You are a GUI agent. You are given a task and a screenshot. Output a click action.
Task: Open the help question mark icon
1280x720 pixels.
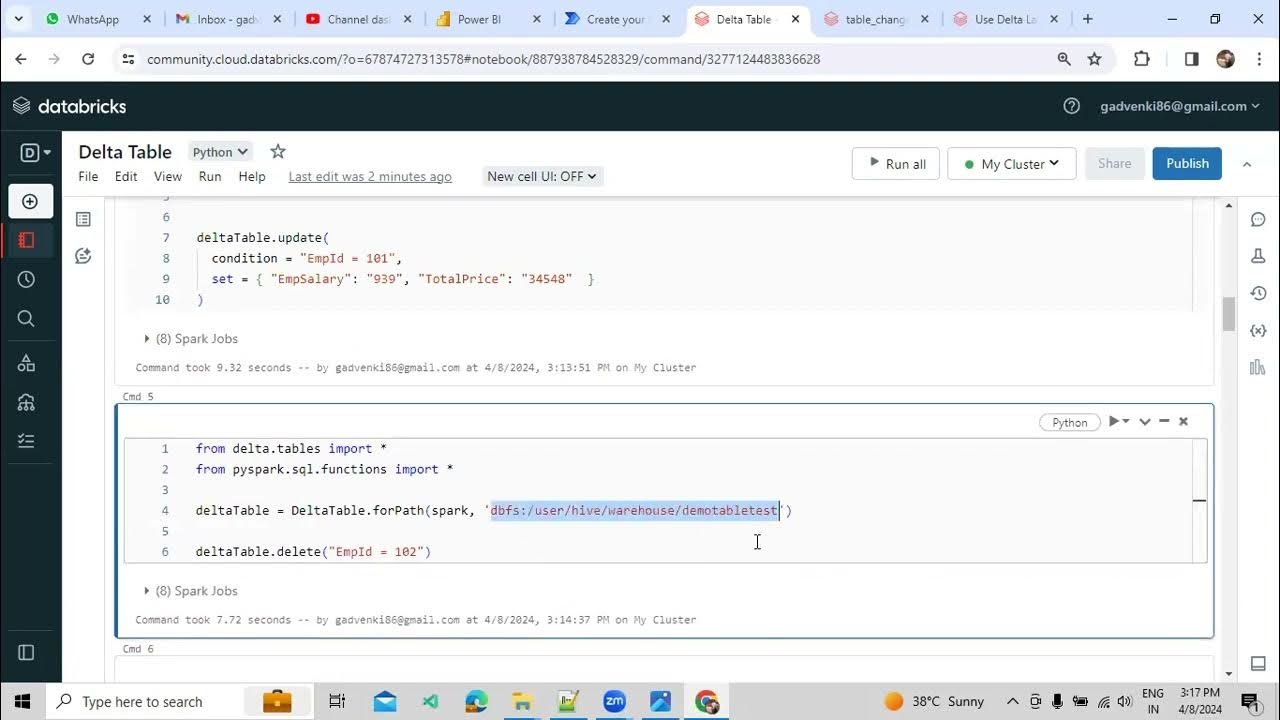[1071, 106]
